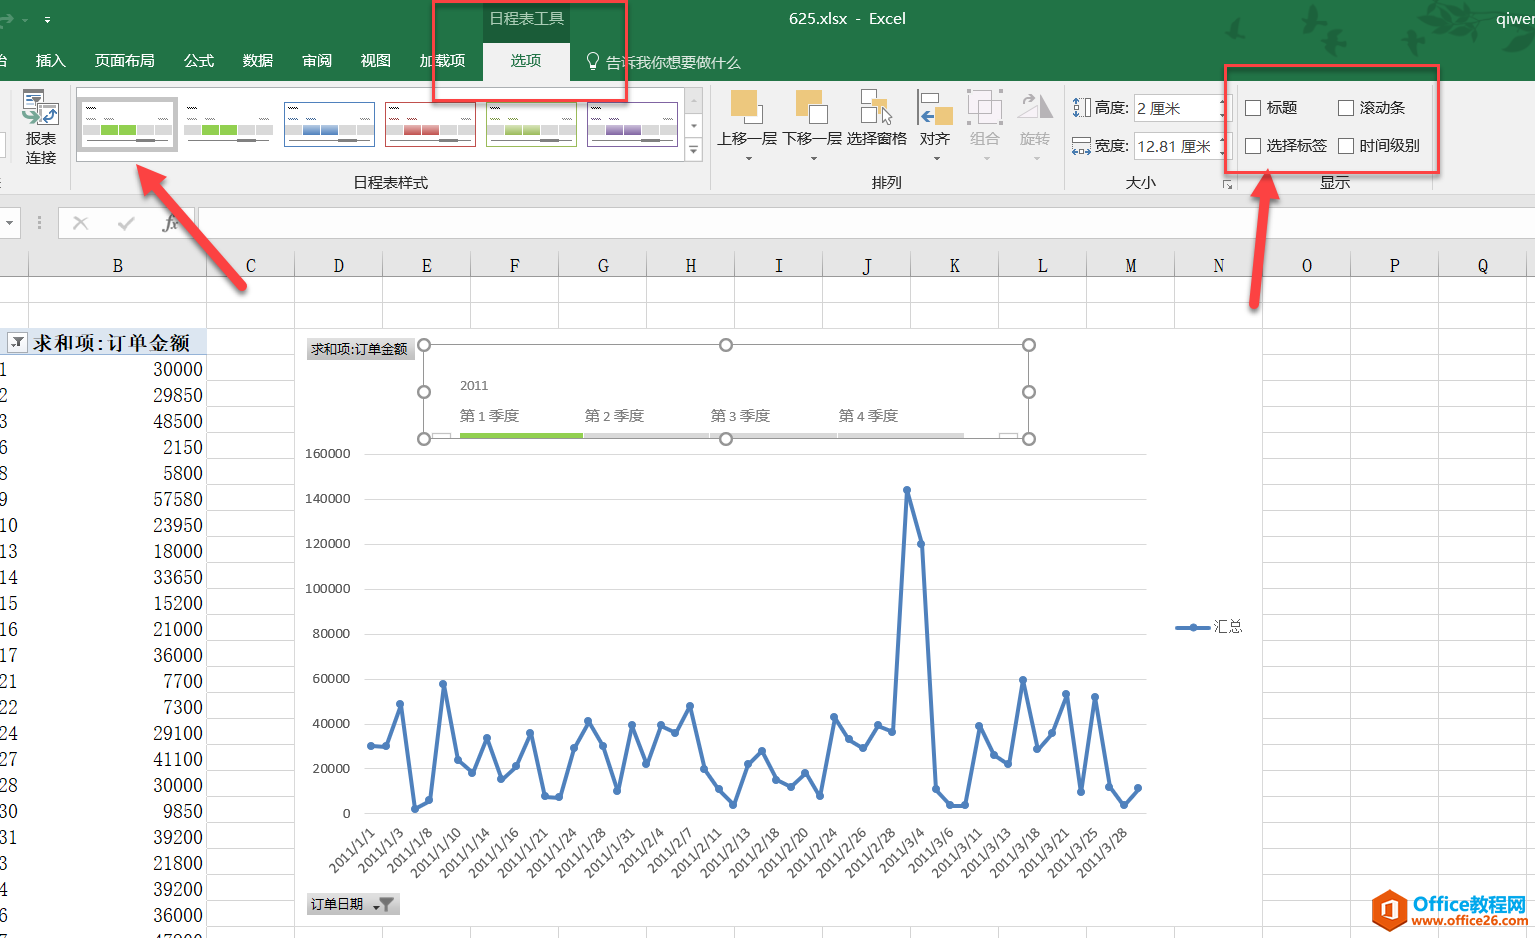Expand the timeline styles gallery

[694, 150]
